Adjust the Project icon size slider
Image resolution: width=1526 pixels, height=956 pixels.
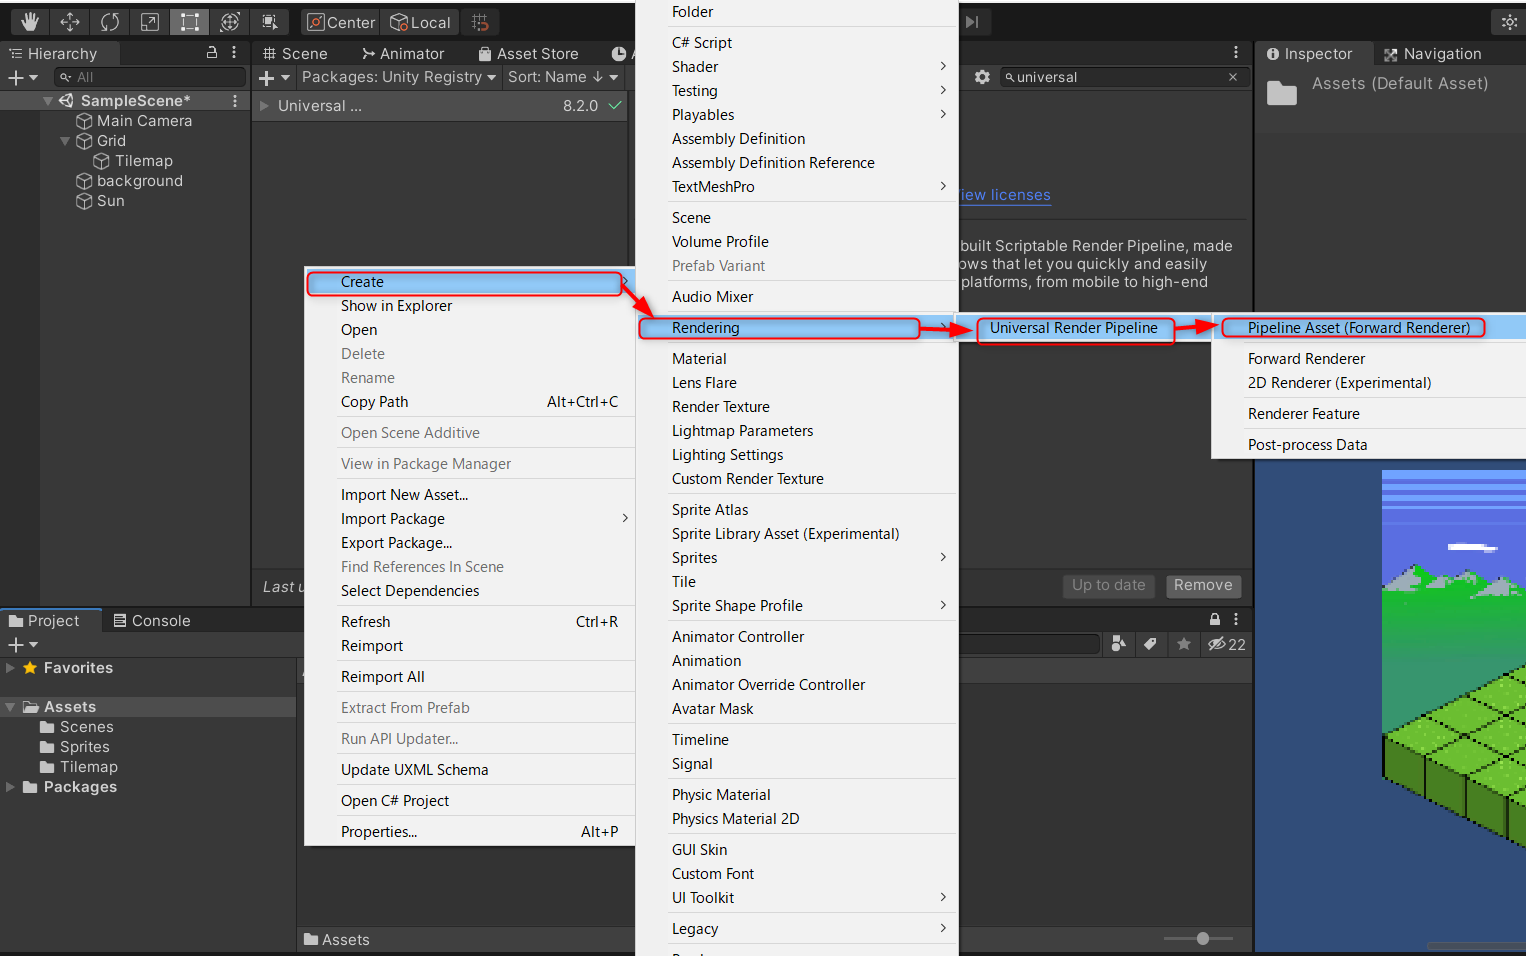[x=1202, y=938]
